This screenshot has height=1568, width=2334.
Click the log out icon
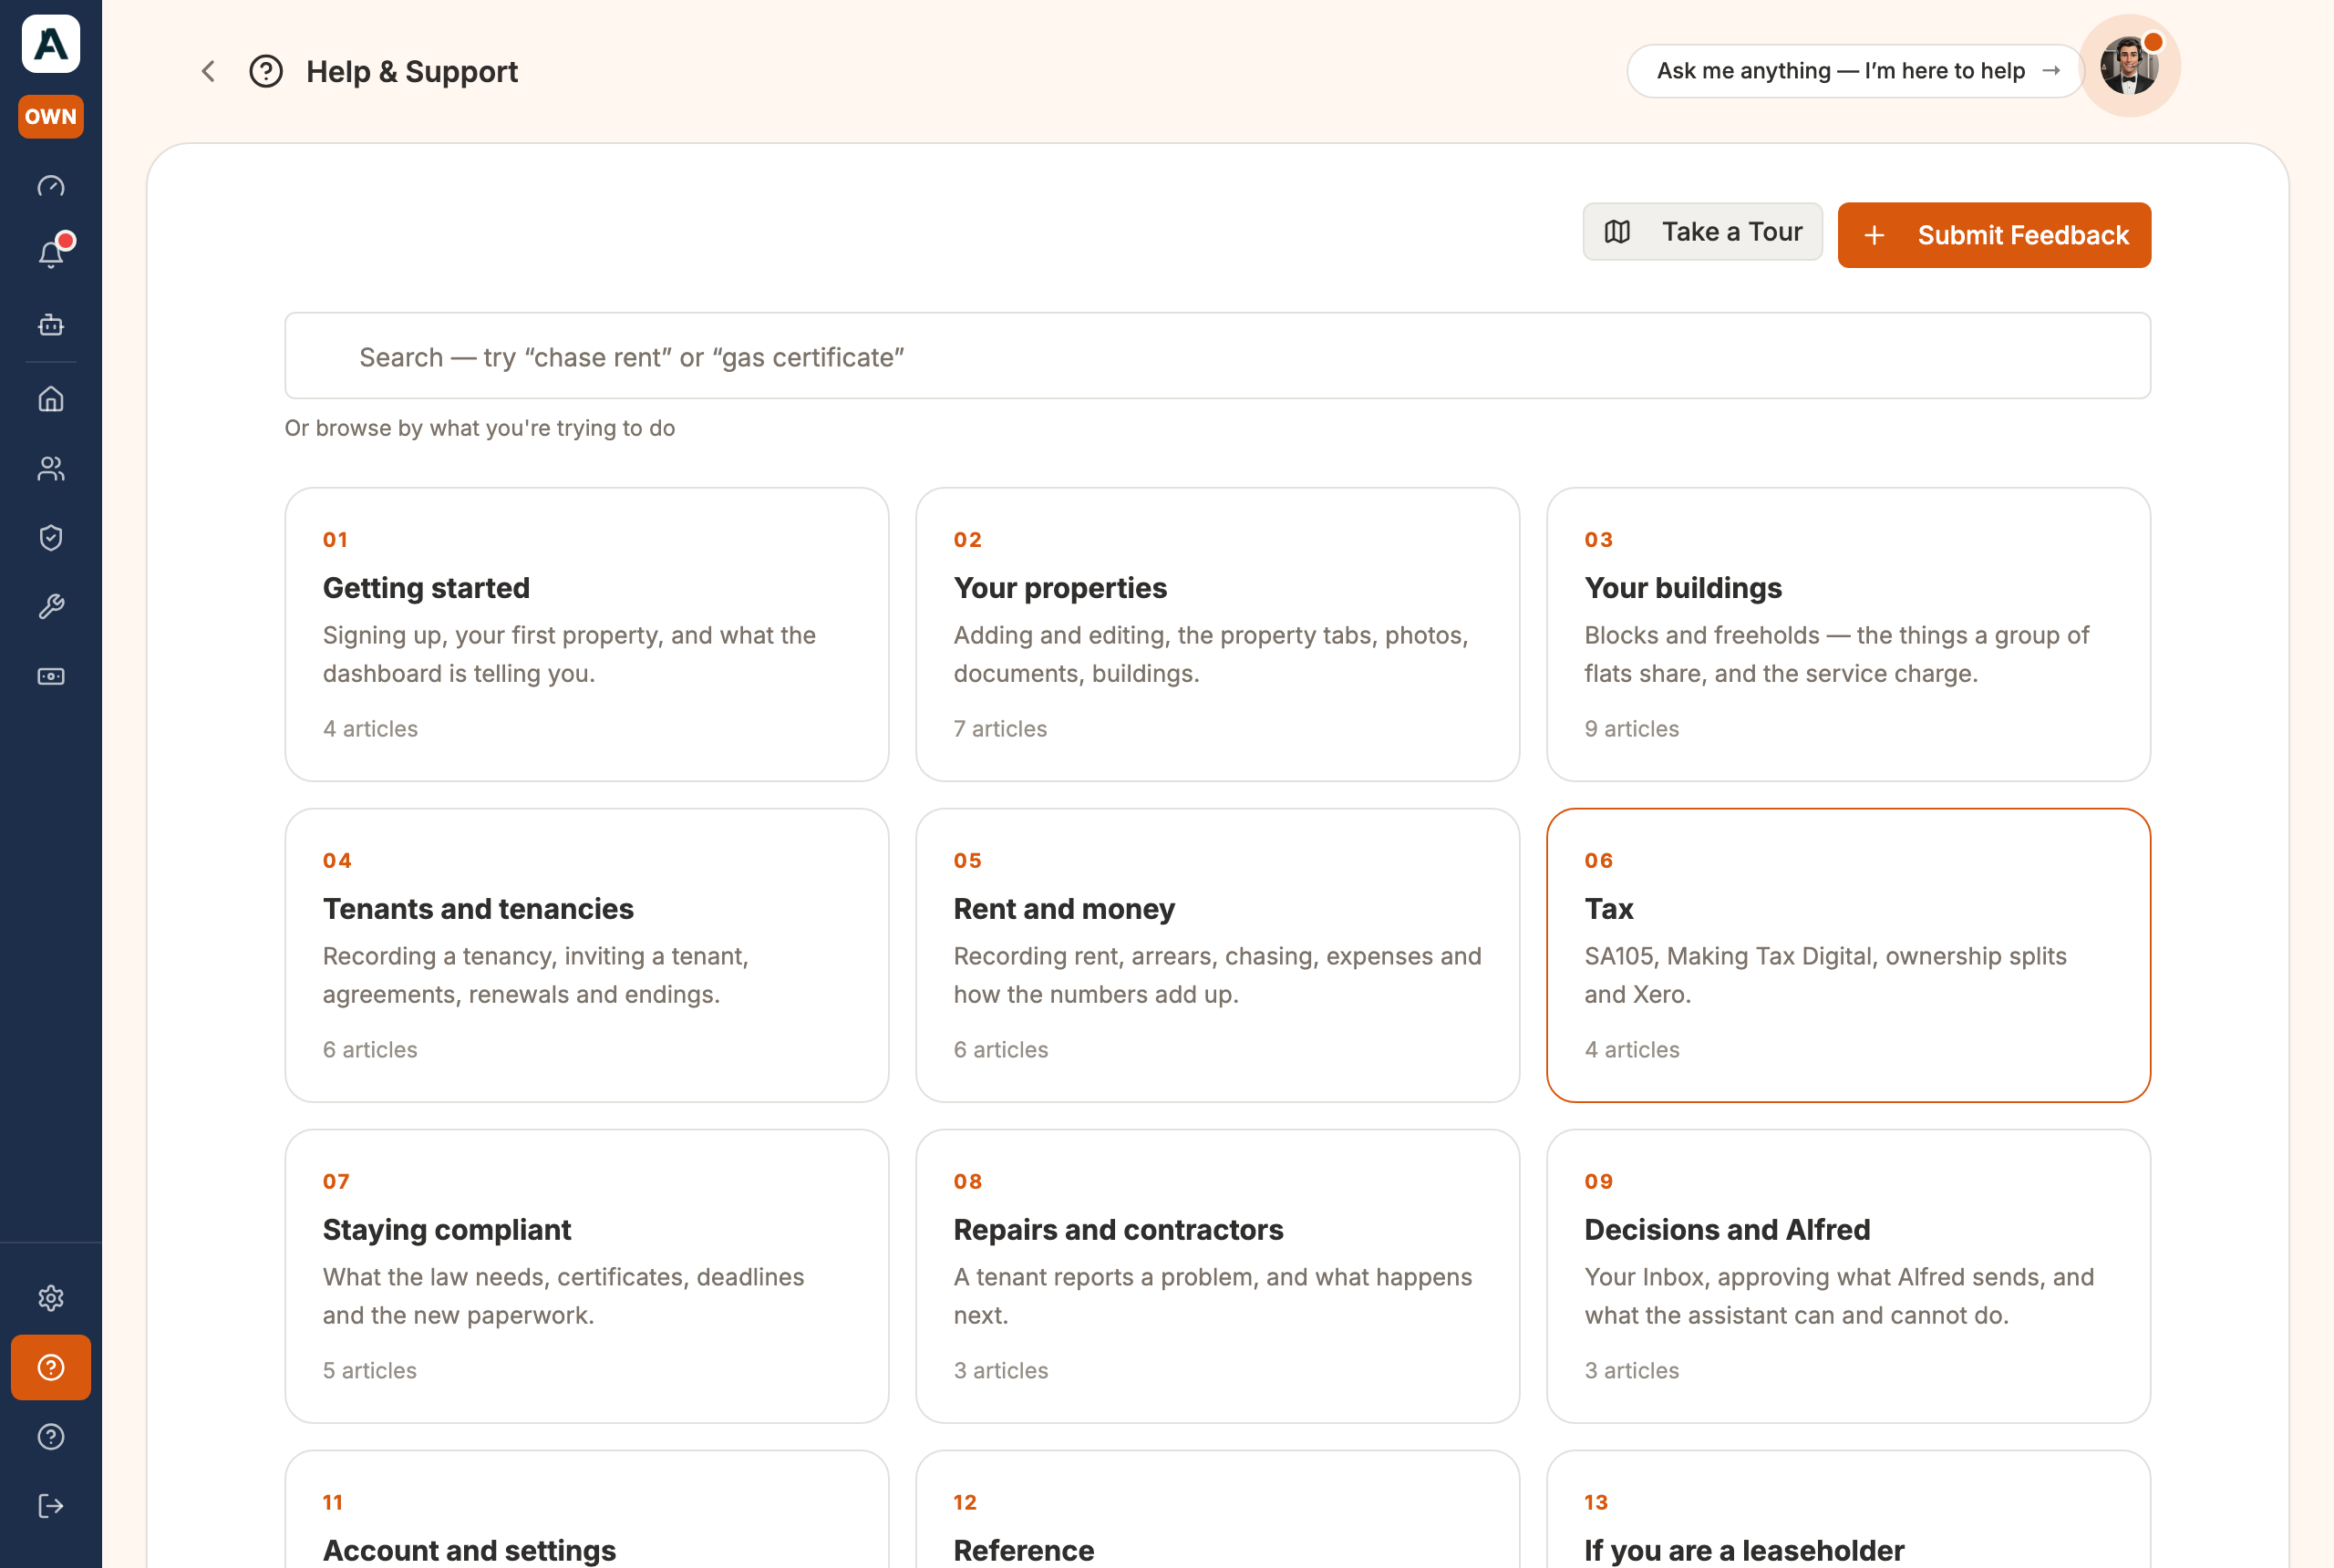click(x=51, y=1506)
